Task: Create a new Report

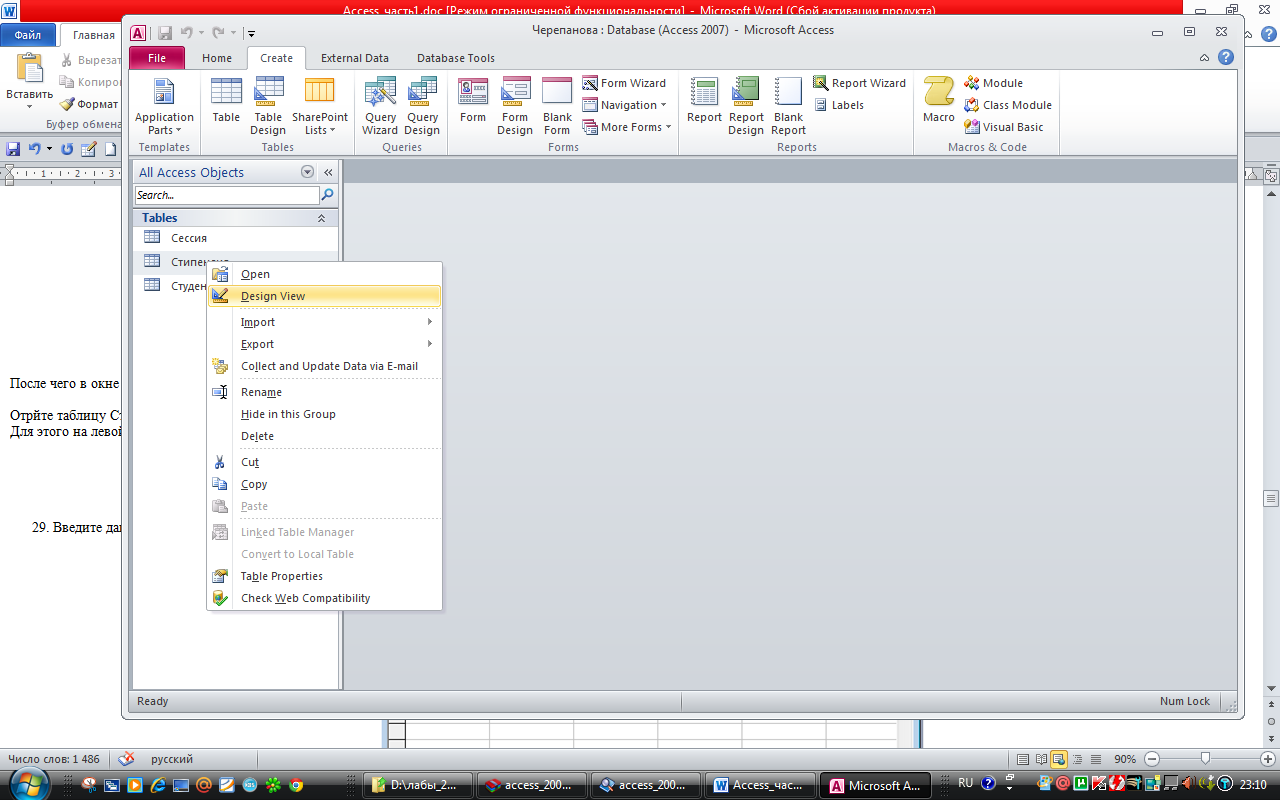Action: pyautogui.click(x=704, y=101)
